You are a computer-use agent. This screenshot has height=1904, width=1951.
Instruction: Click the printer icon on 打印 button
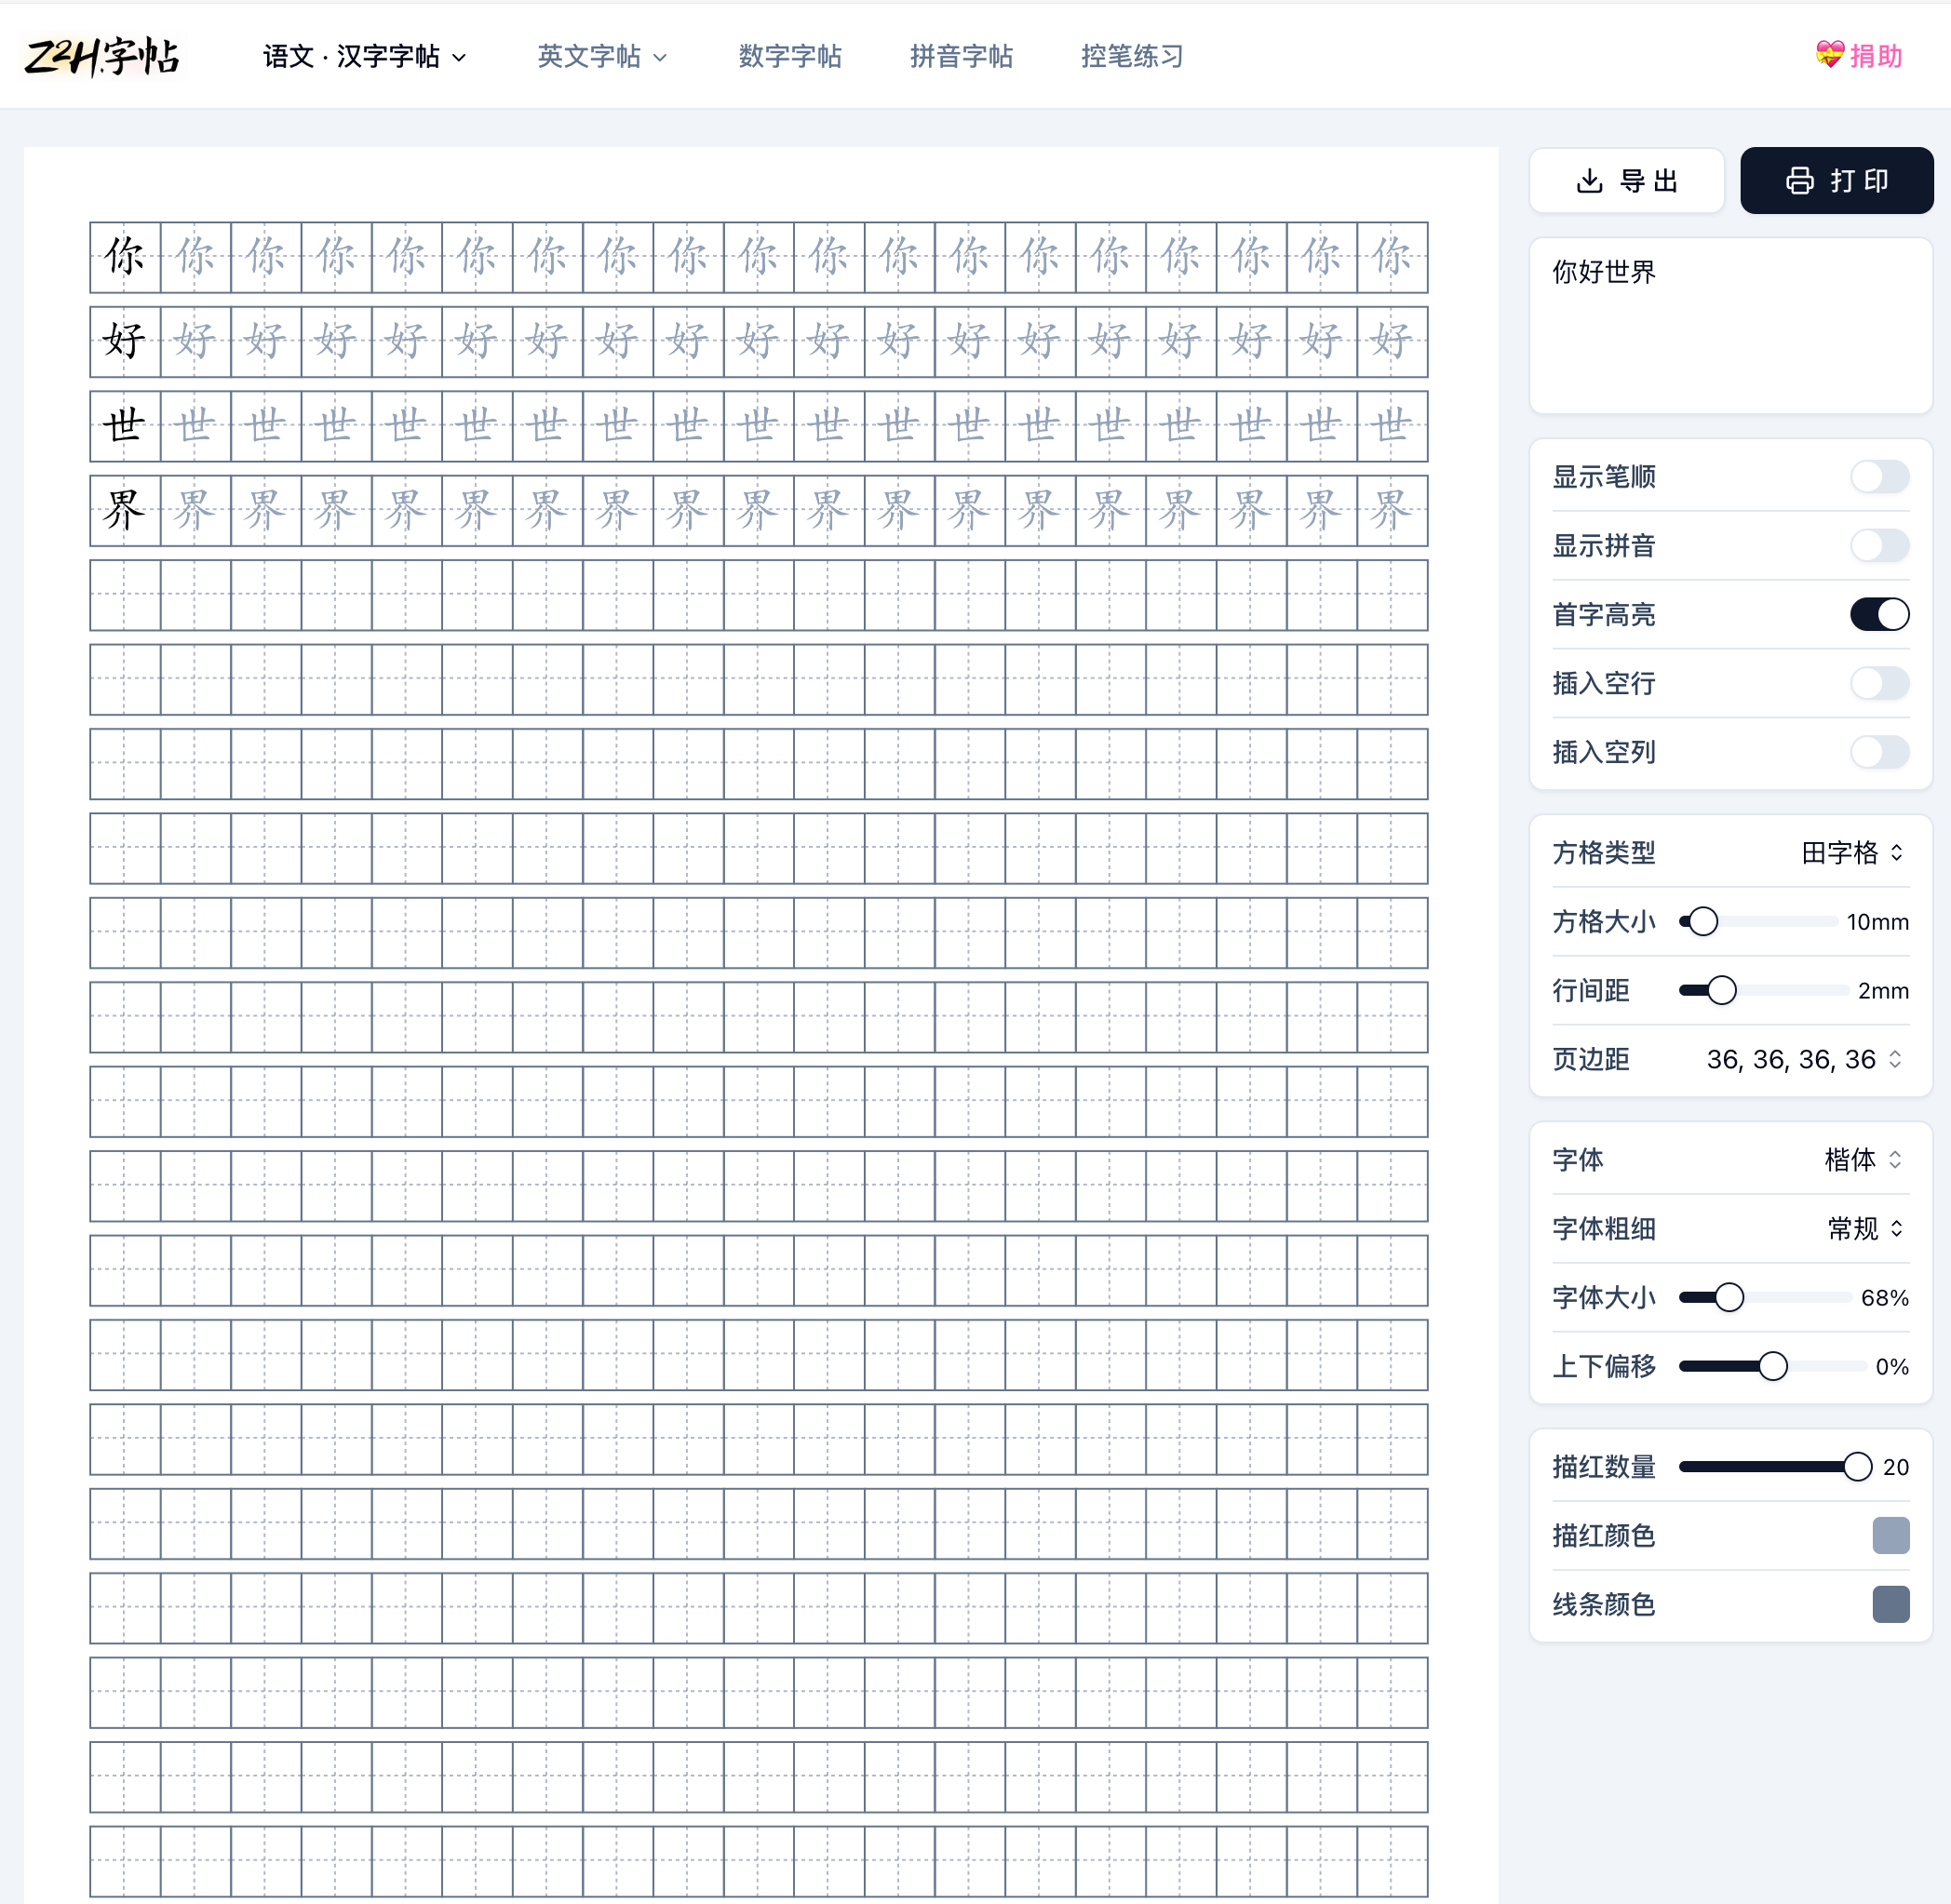(1799, 181)
